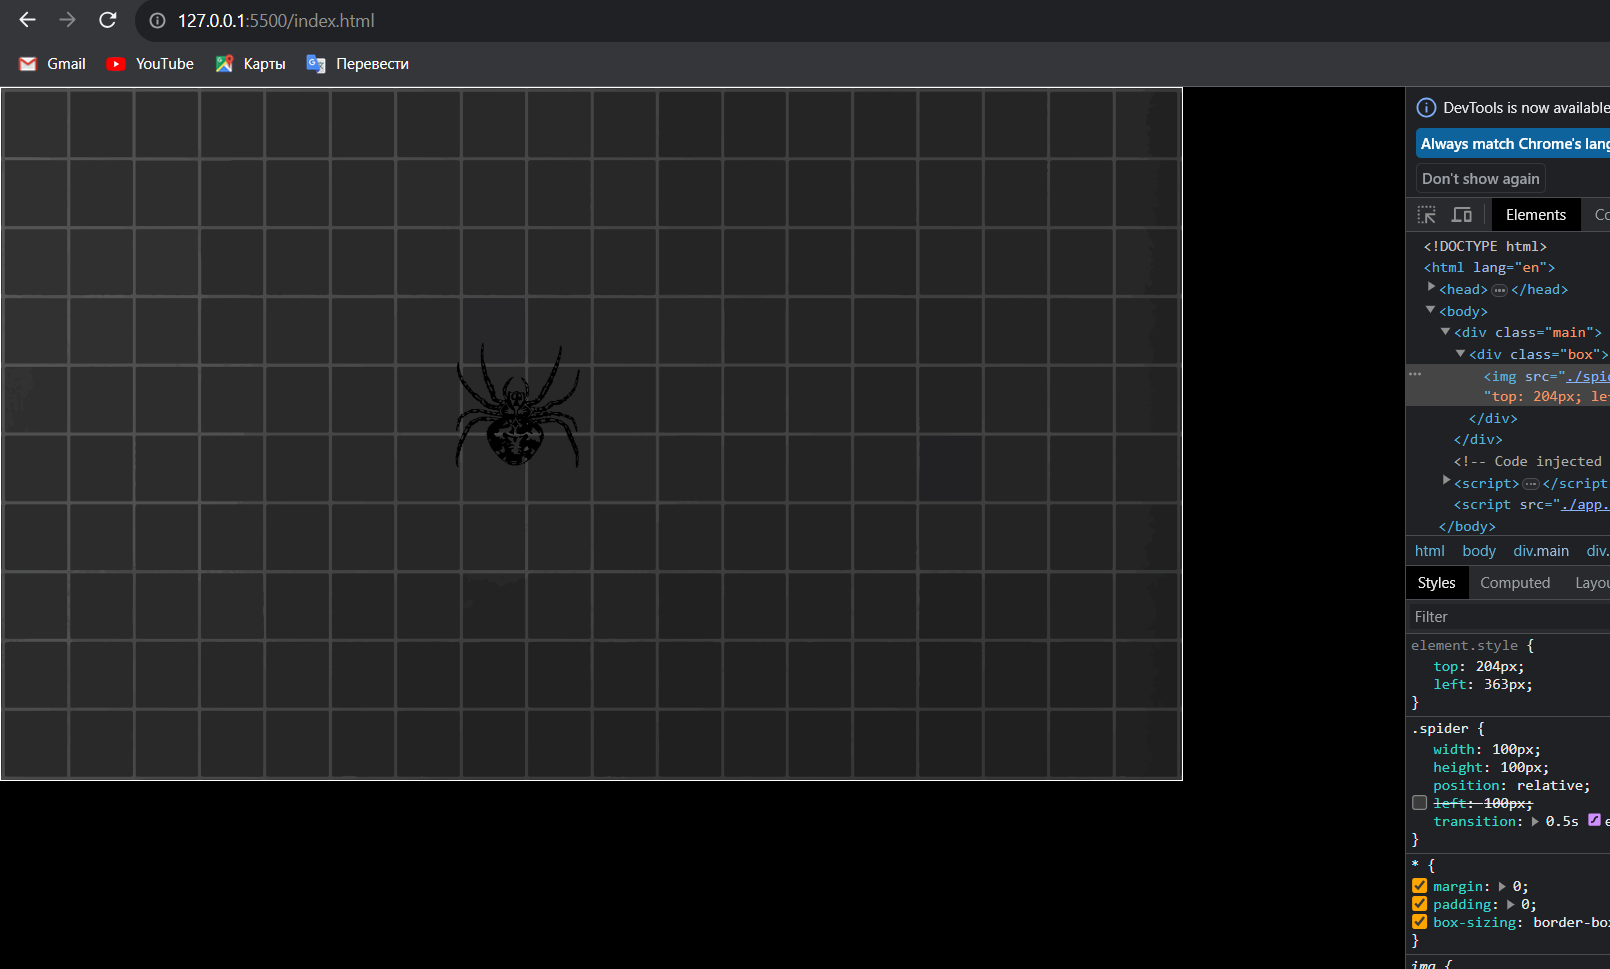The width and height of the screenshot is (1610, 969).
Task: Switch to the Elements tab
Action: 1536,215
